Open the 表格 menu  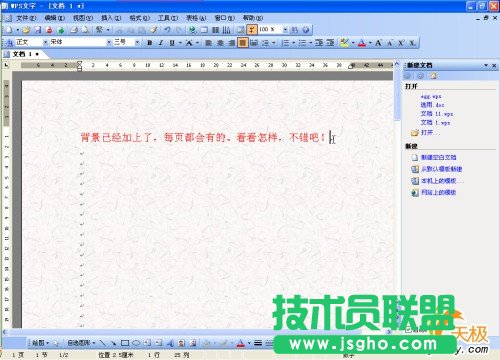[x=196, y=18]
